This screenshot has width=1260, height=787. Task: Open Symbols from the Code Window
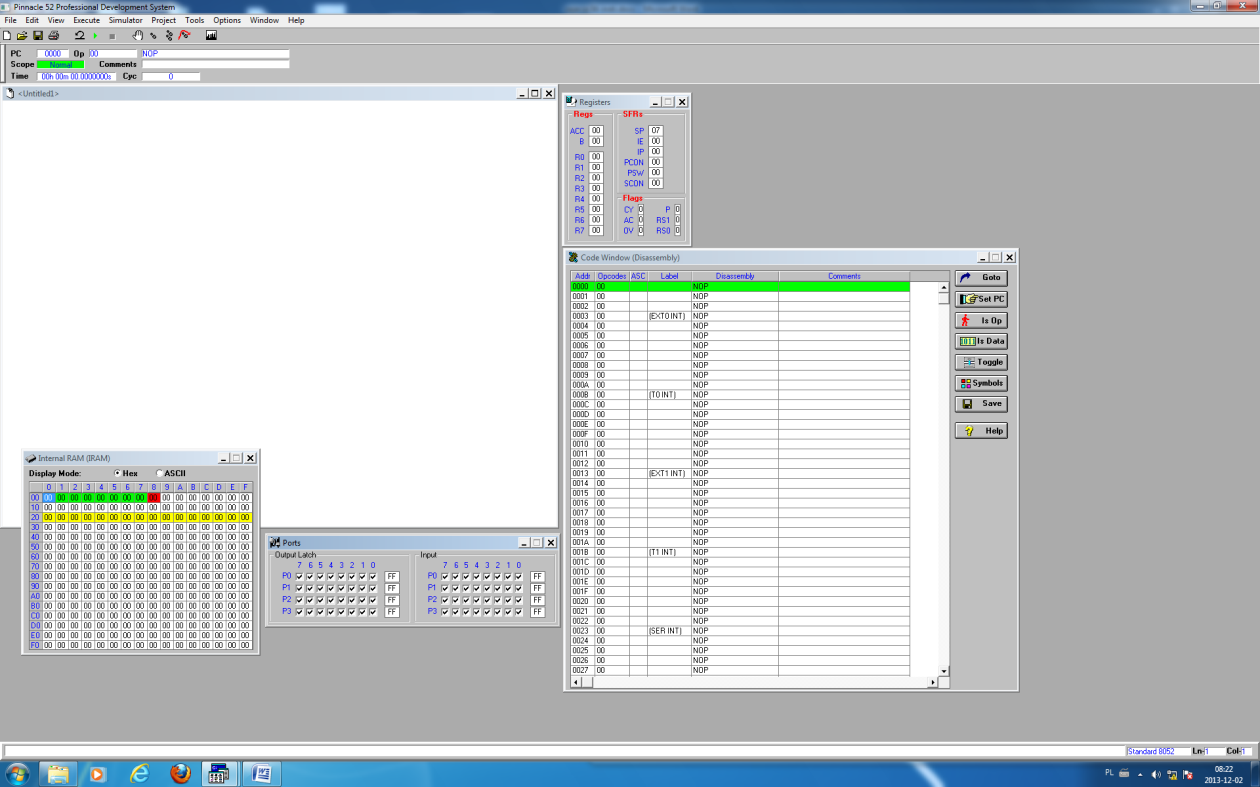(x=981, y=383)
